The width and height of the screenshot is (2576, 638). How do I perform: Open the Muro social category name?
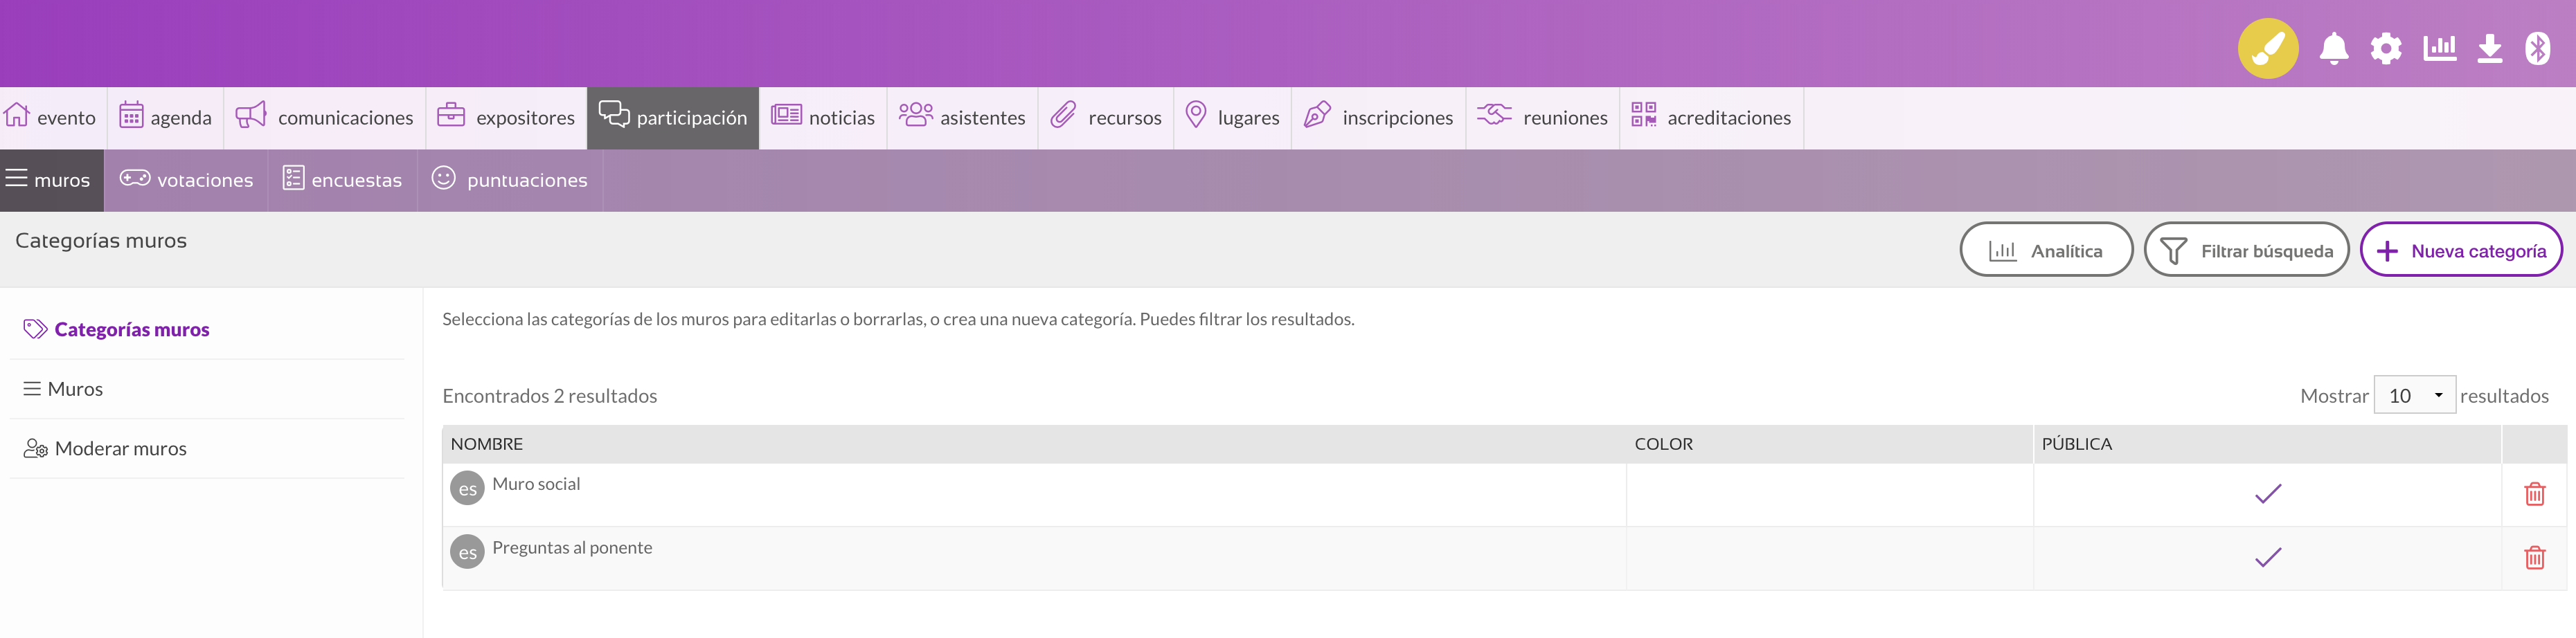(536, 484)
